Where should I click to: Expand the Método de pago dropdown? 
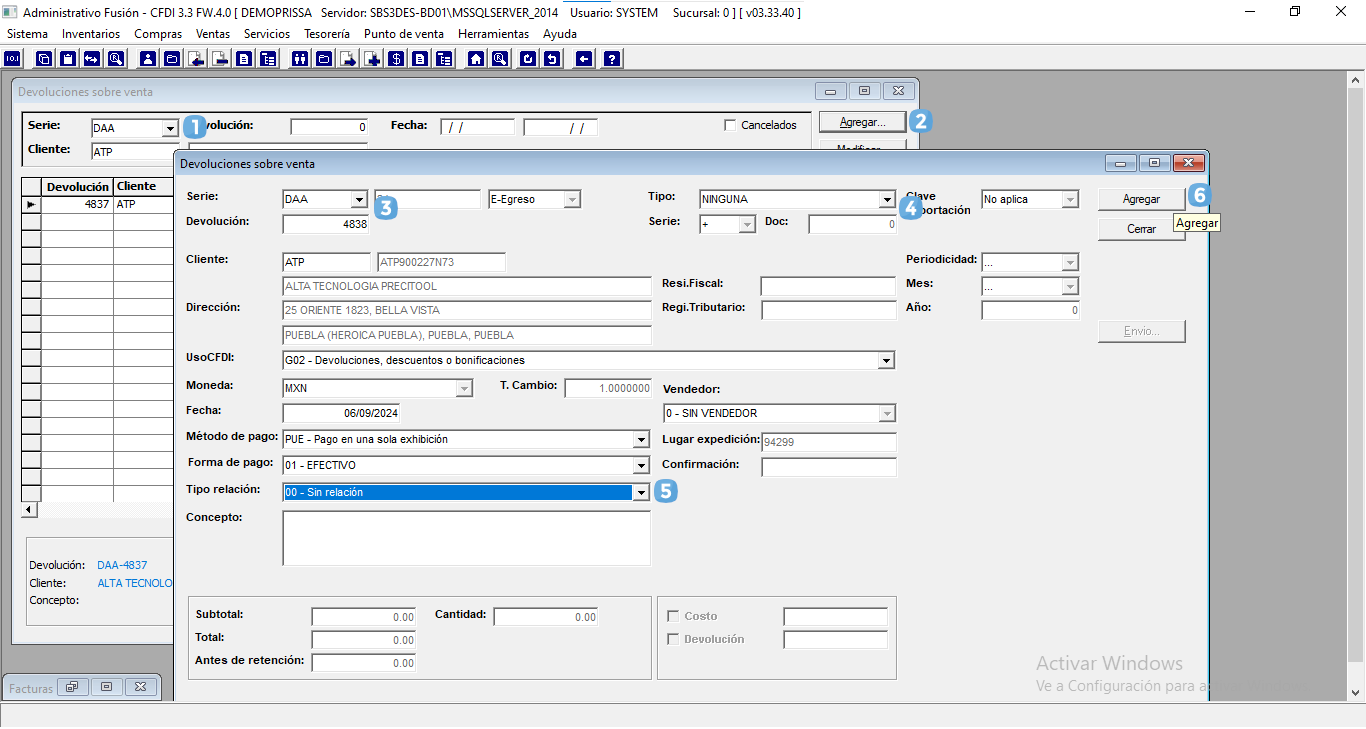tap(641, 440)
